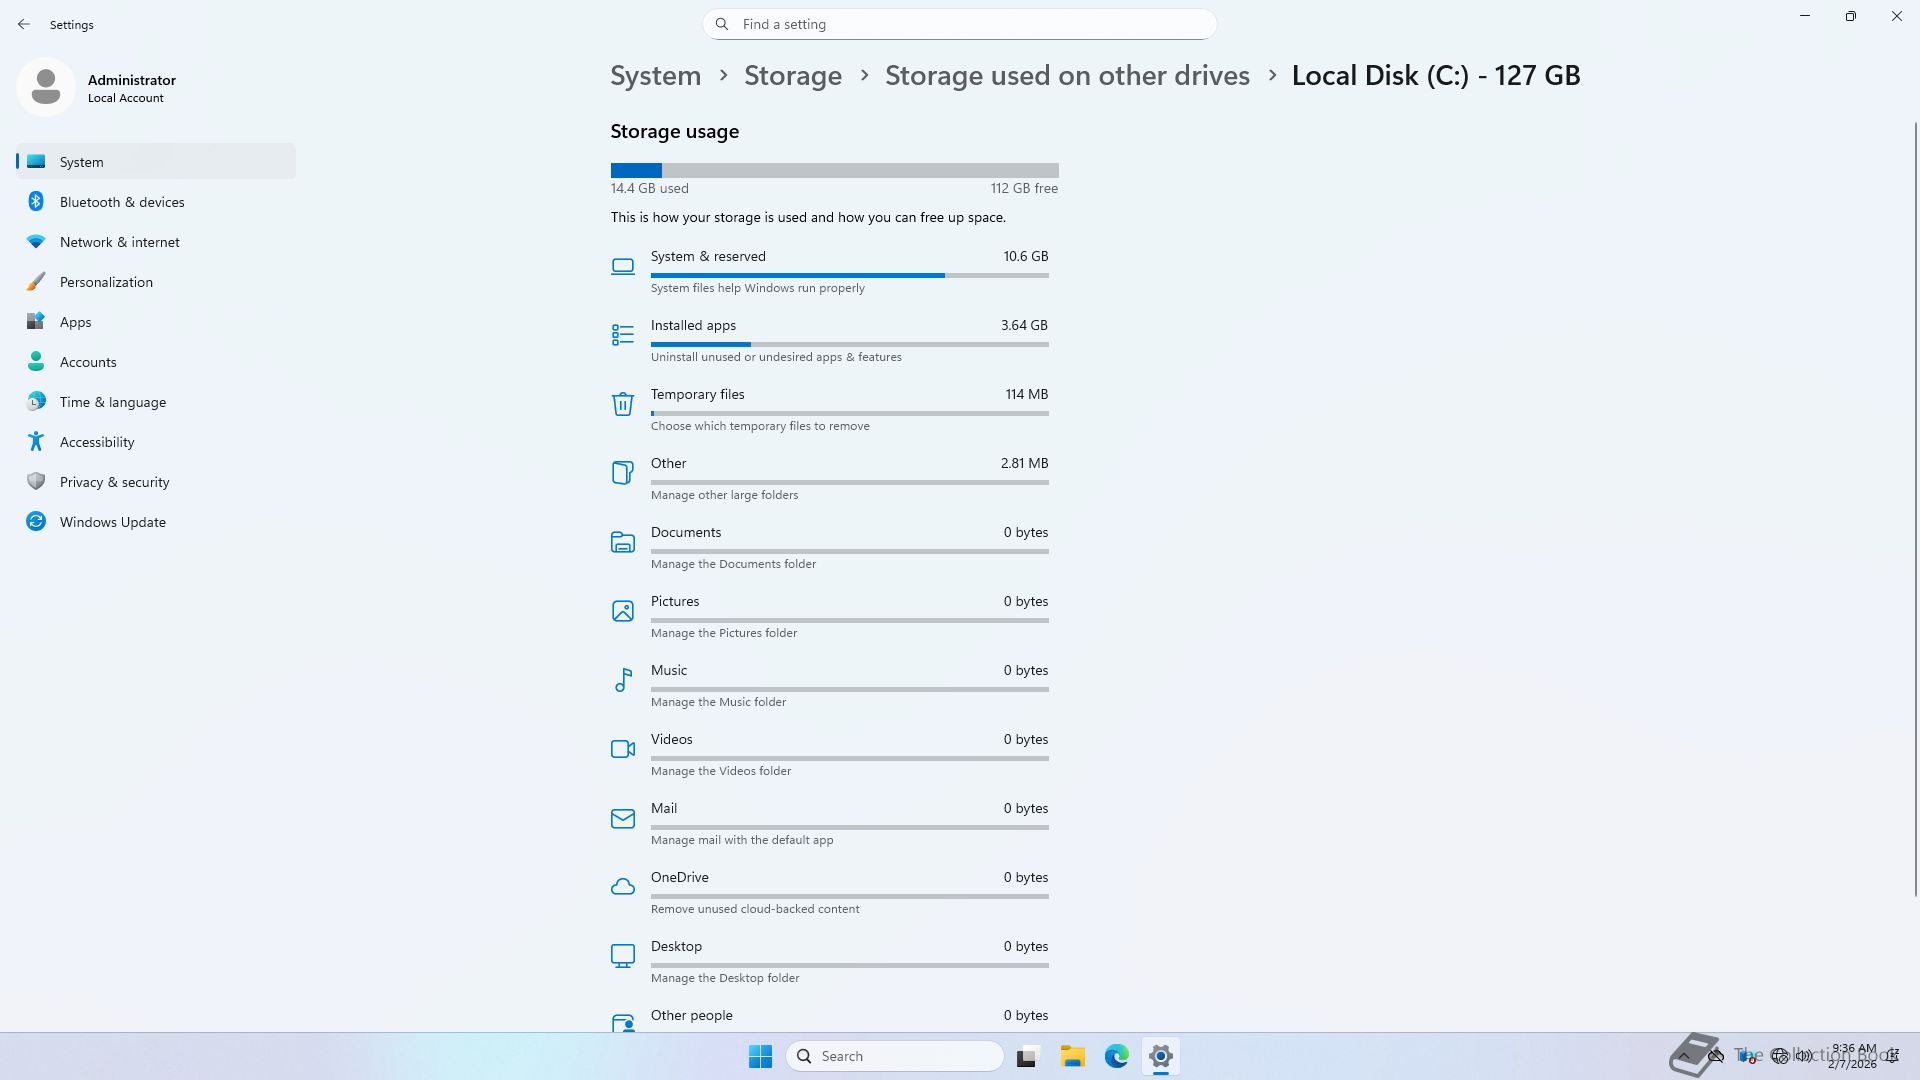Open Storage used on other drives breadcrumb

(x=1066, y=76)
